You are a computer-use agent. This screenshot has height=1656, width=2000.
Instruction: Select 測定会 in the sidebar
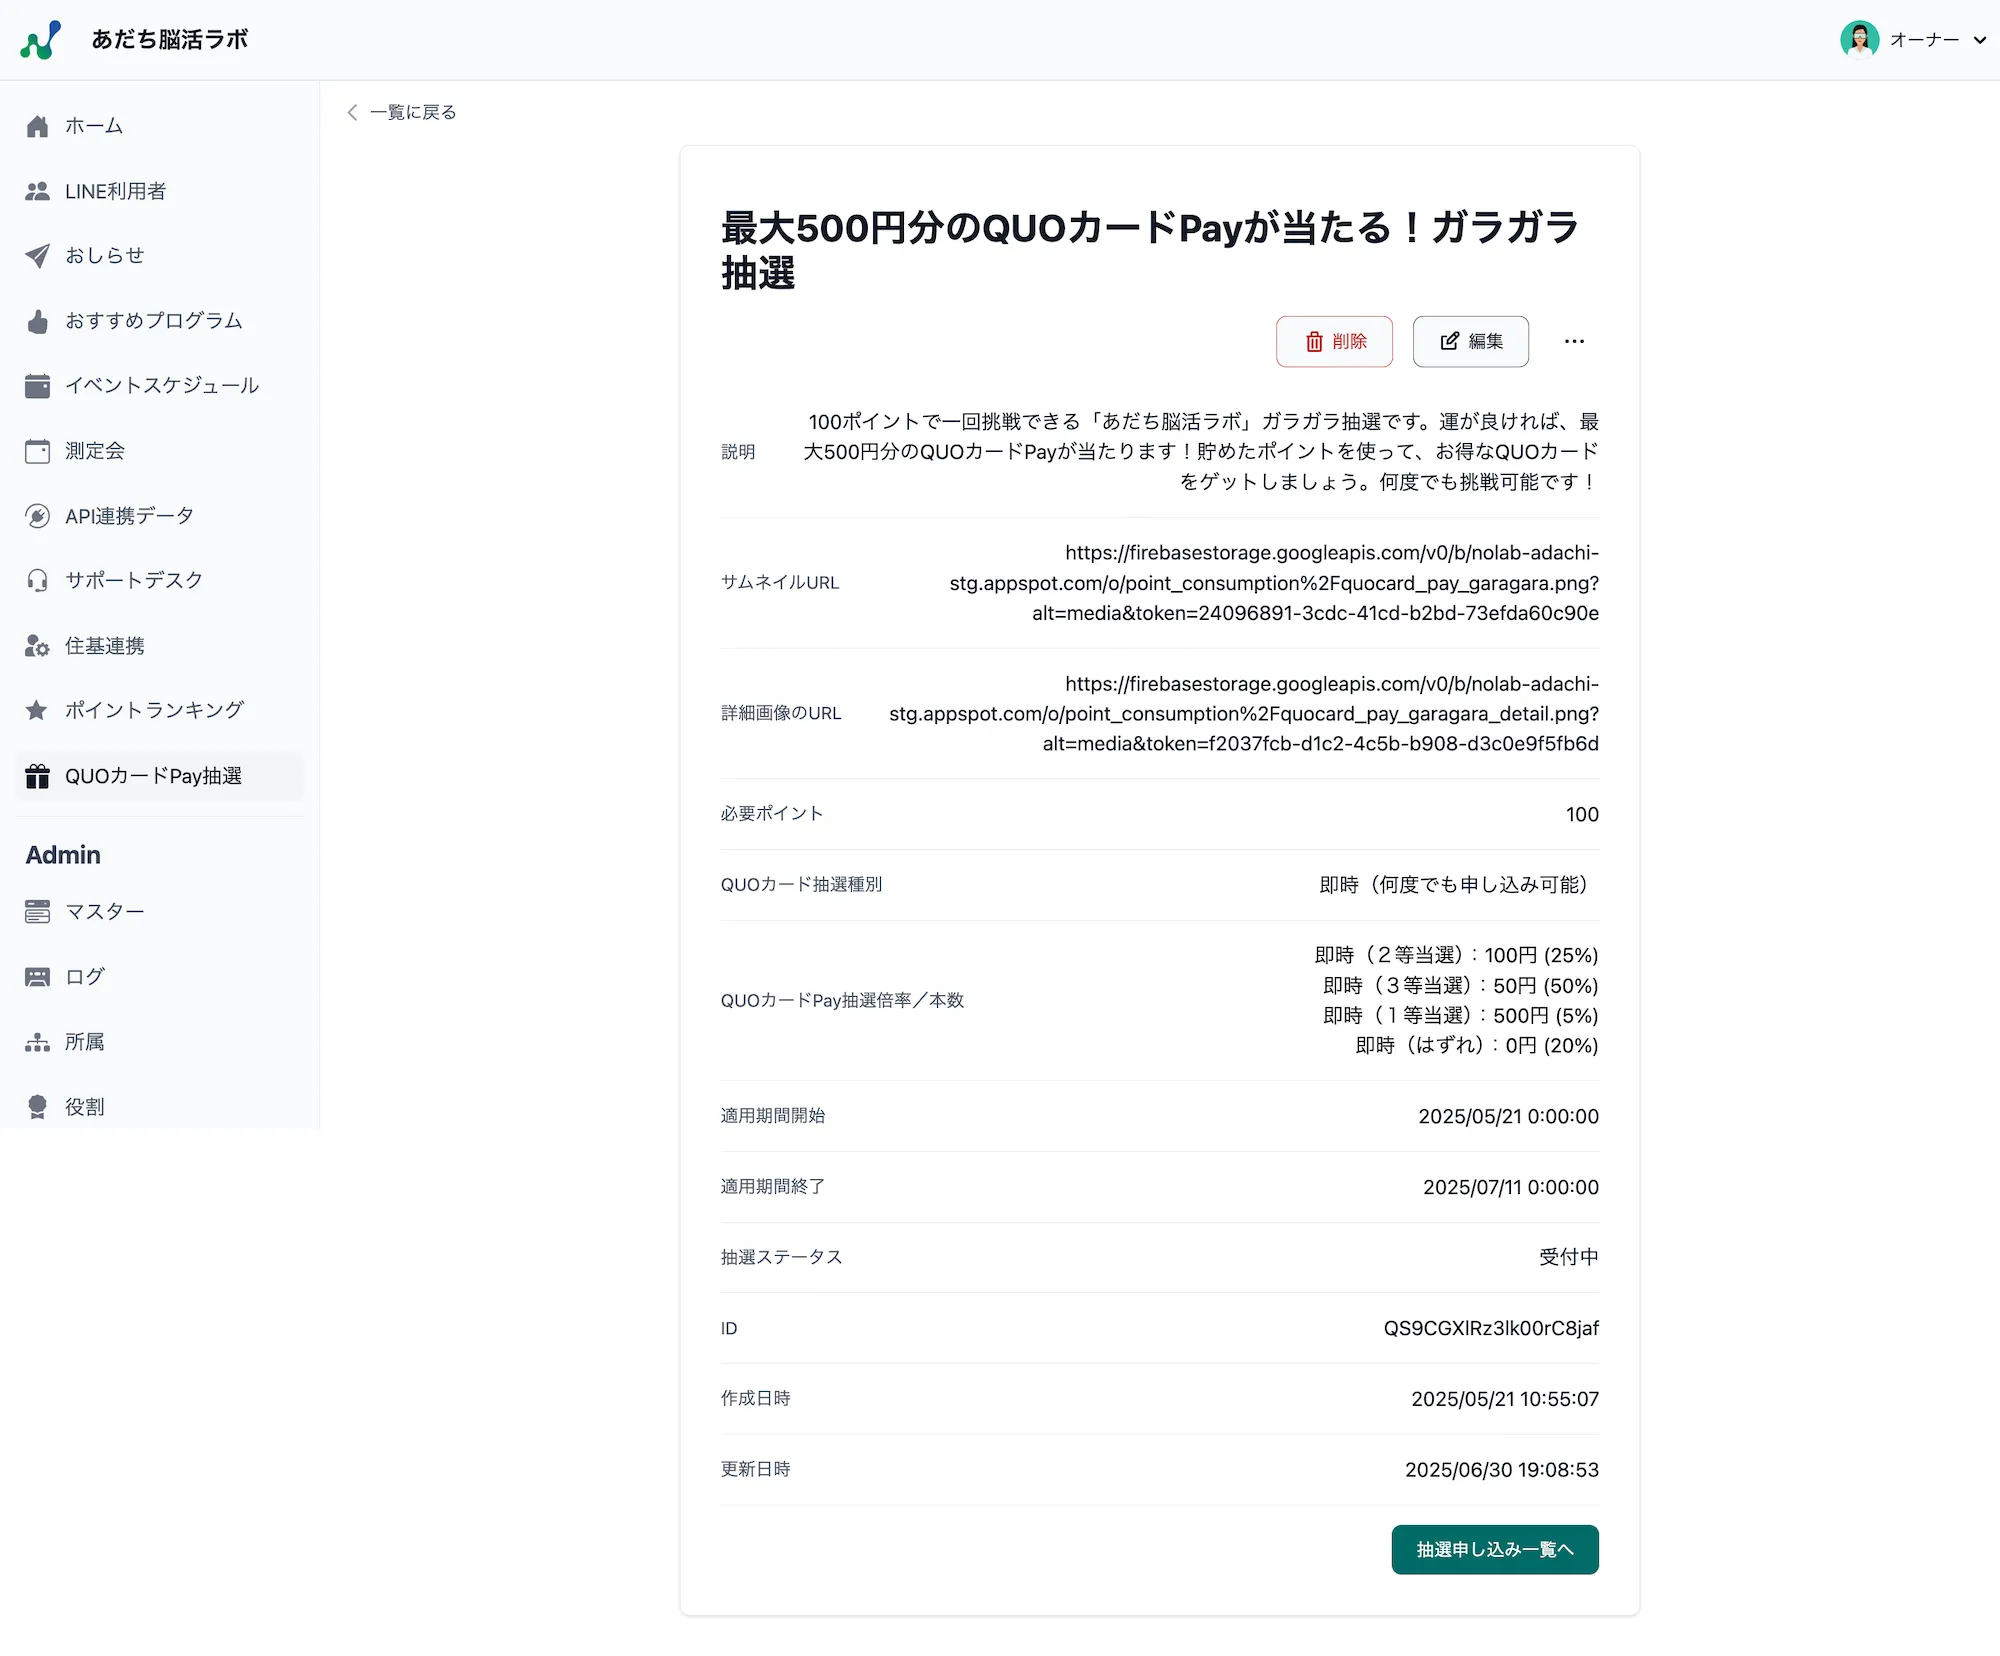[x=95, y=451]
